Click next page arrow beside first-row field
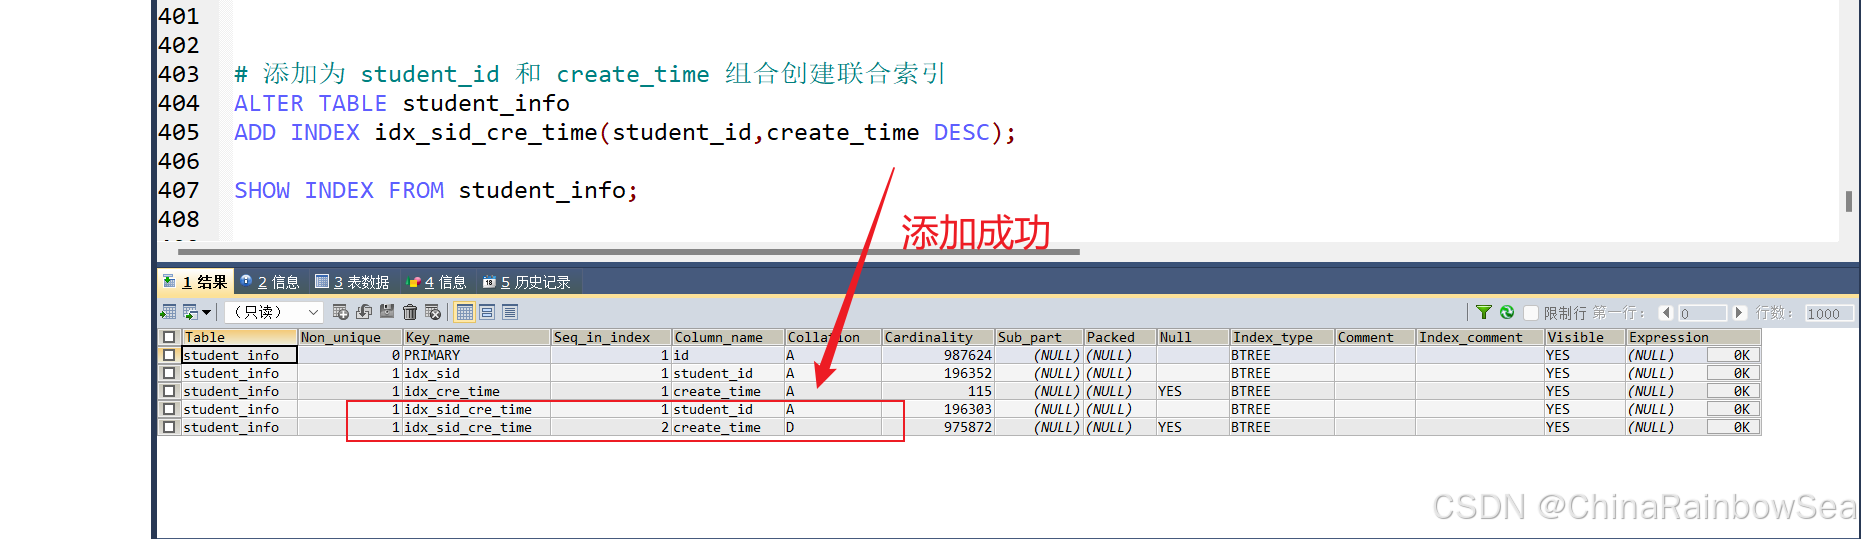Screen dimensions: 1861x539 point(1739,313)
